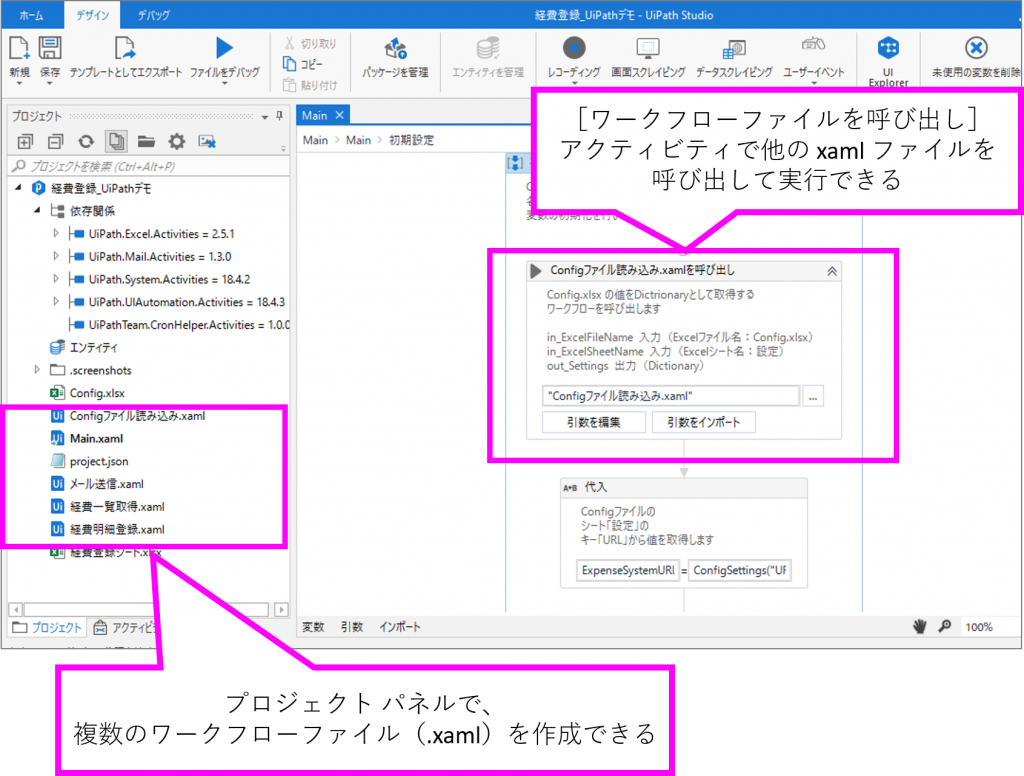Screen dimensions: 1024x776
Task: Open Debug File (ファイルをデバッグ) dropdown
Action: pos(224,84)
